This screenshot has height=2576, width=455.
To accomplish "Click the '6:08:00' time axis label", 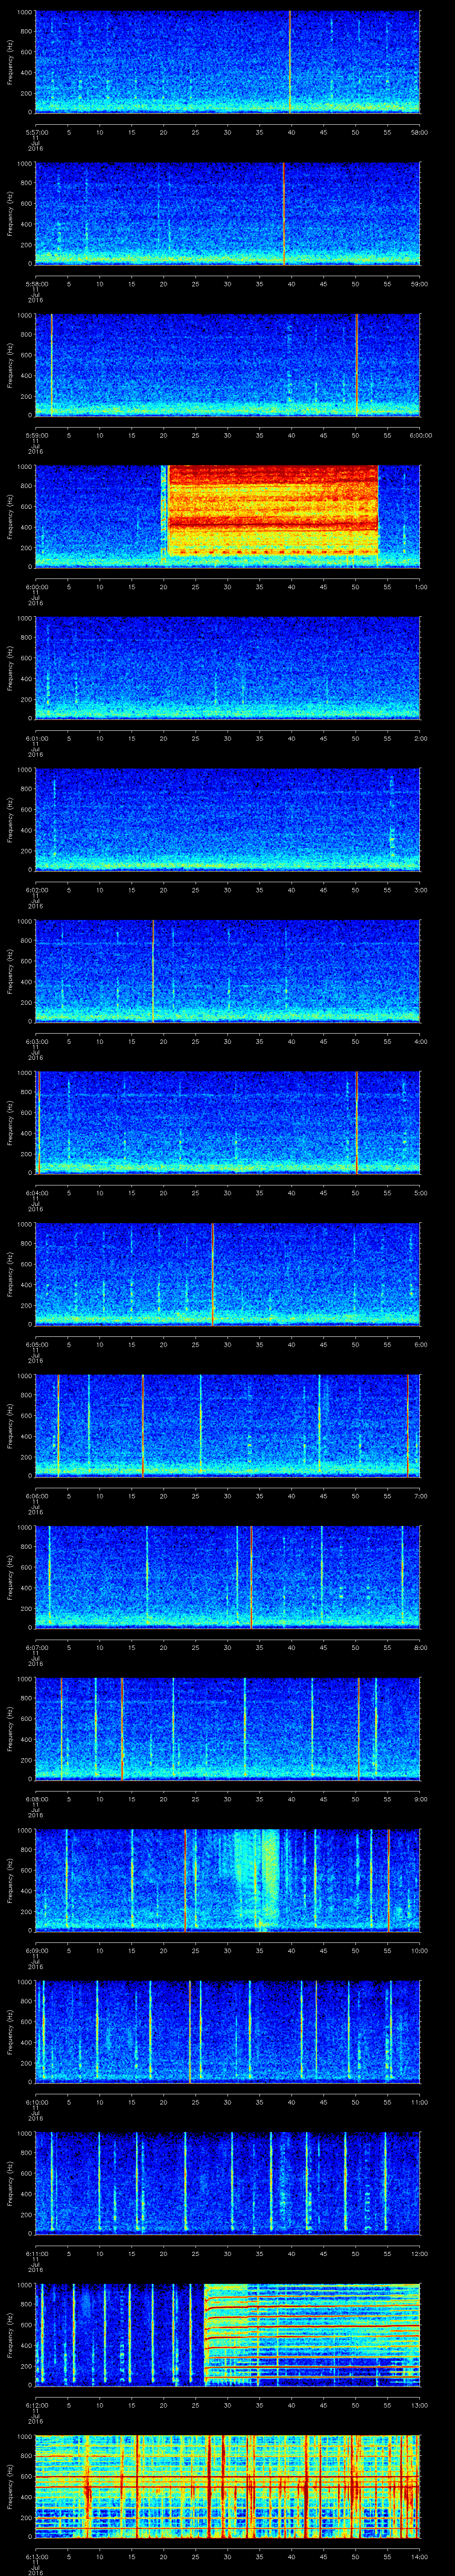I will coord(36,1798).
